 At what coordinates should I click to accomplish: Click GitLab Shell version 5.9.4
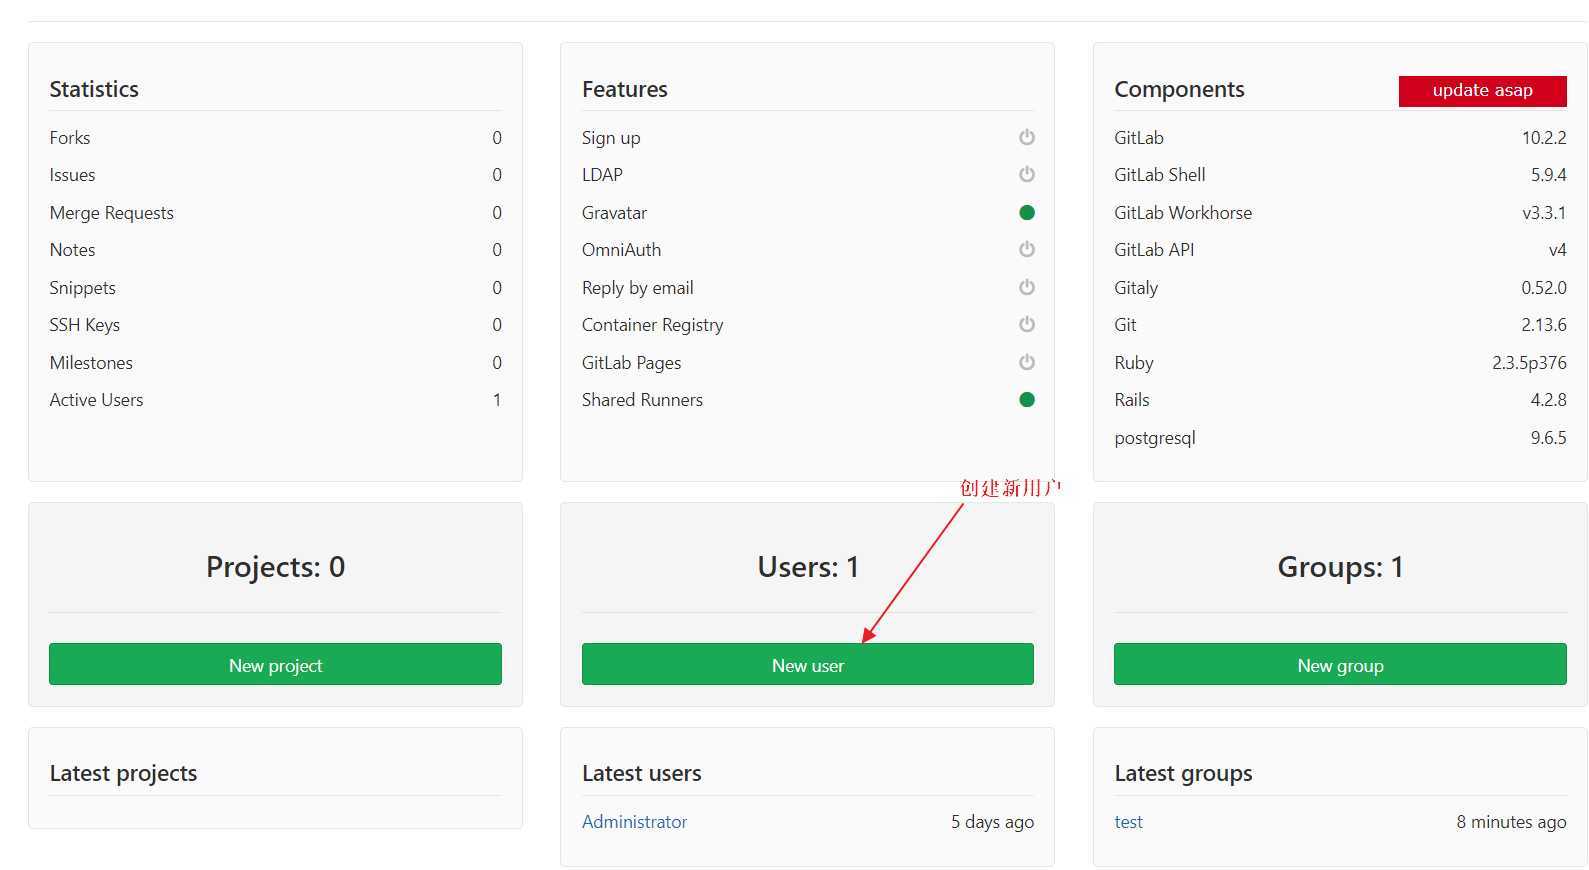(x=1548, y=174)
